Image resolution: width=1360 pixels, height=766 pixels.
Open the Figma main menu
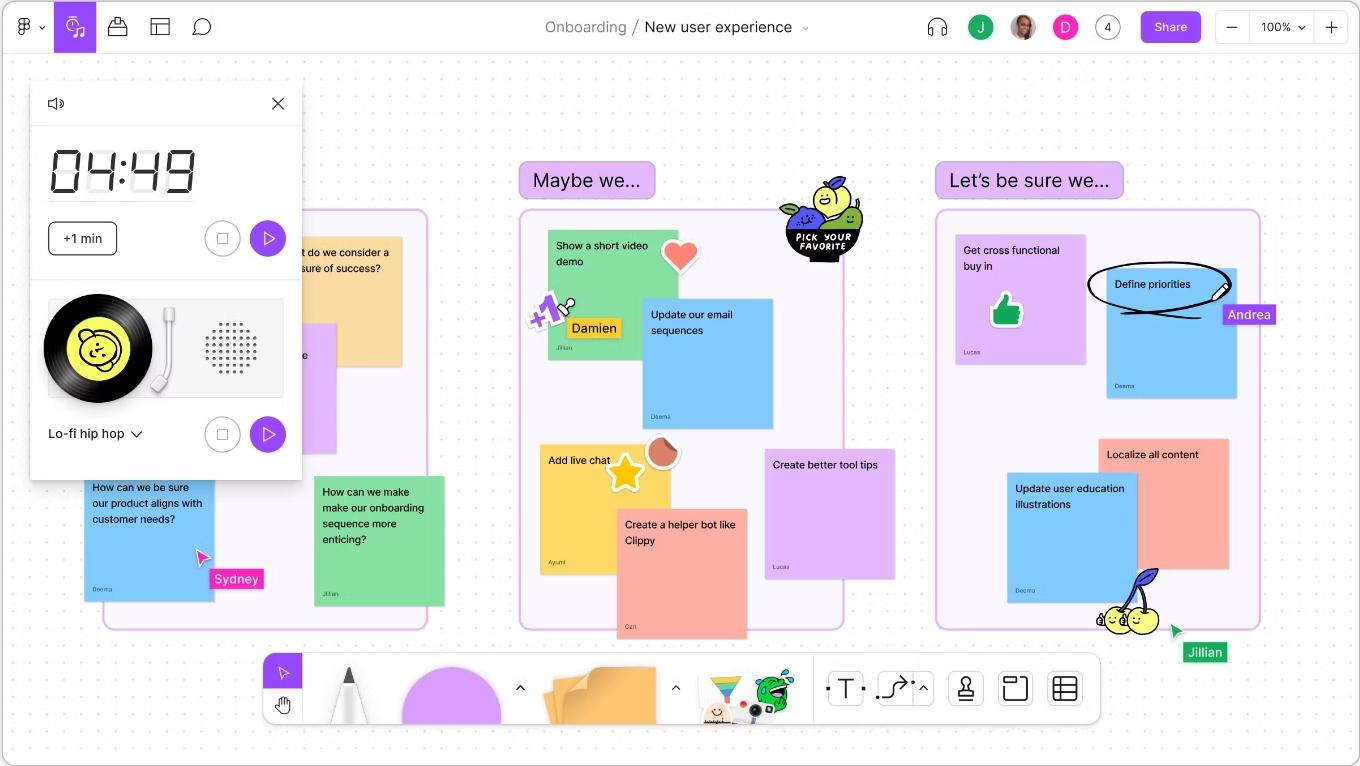pos(30,27)
